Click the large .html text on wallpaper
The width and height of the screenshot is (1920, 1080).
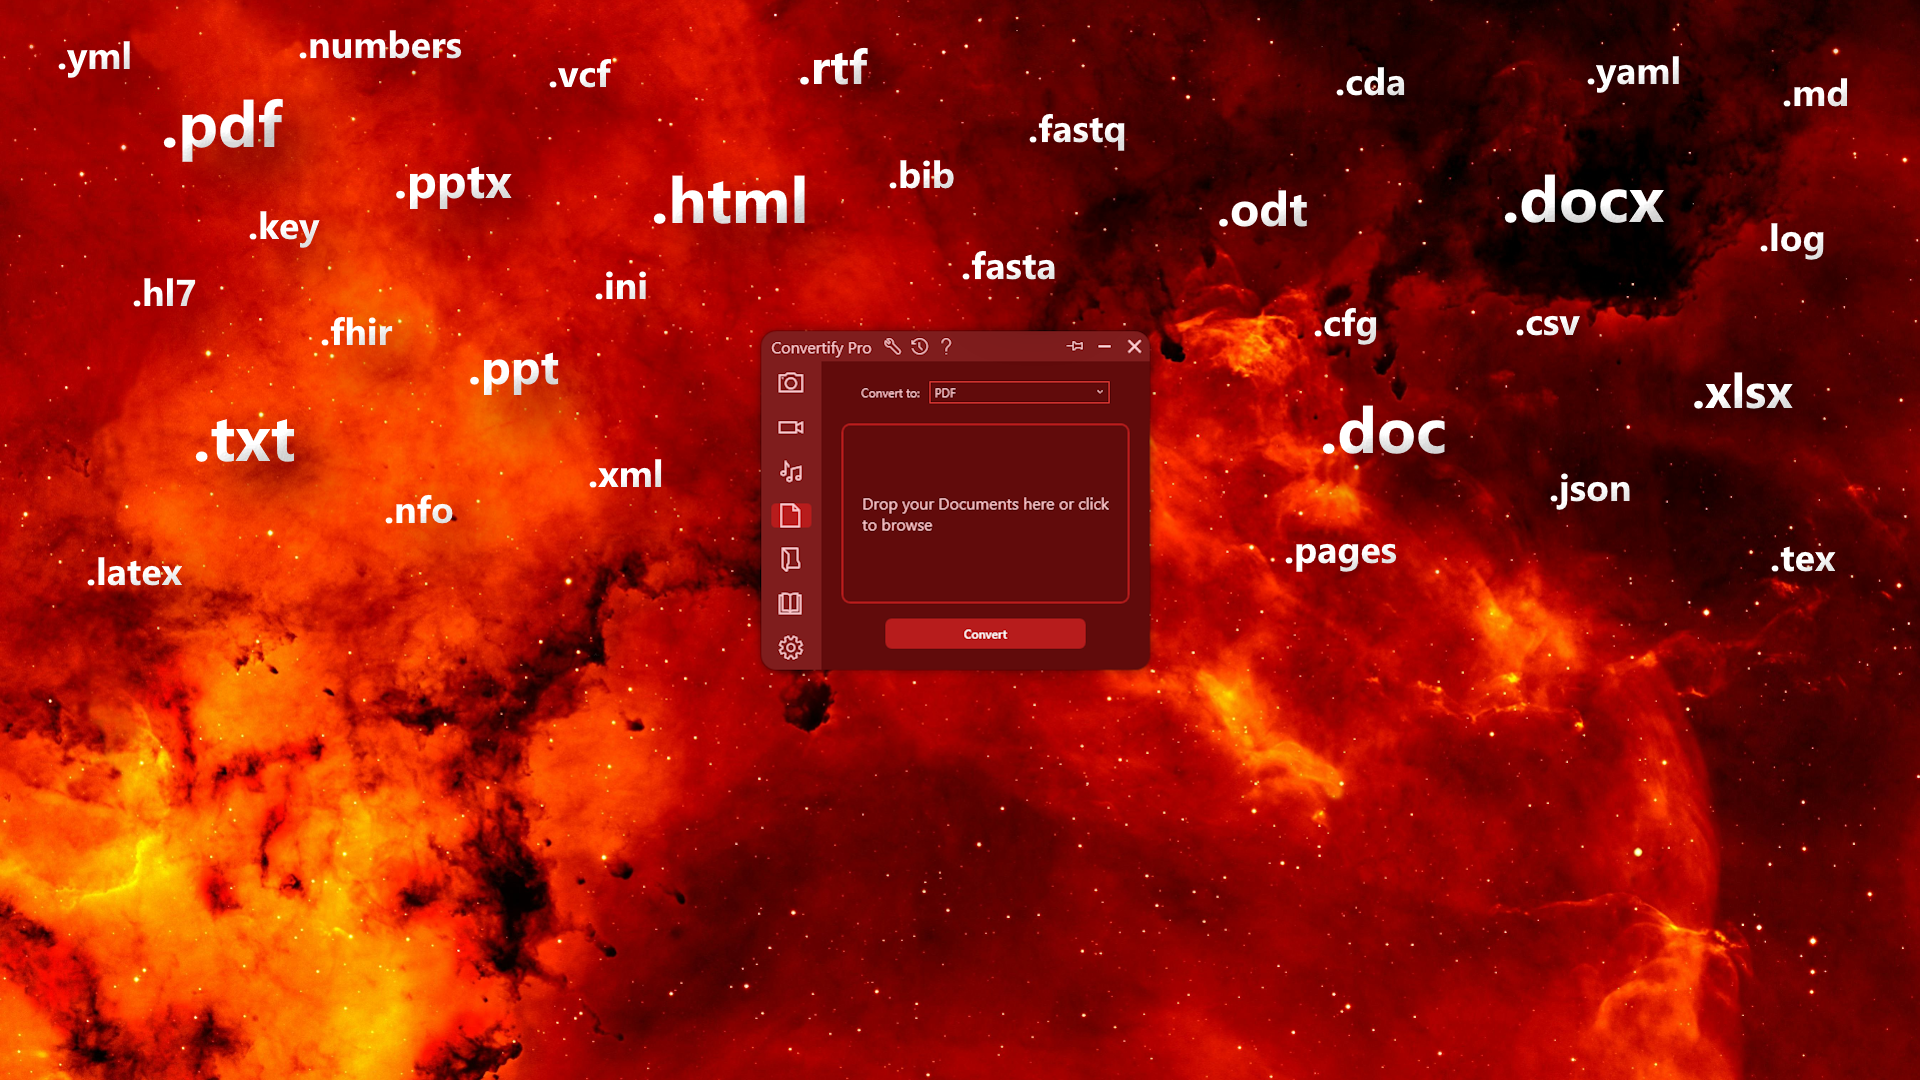click(x=730, y=201)
